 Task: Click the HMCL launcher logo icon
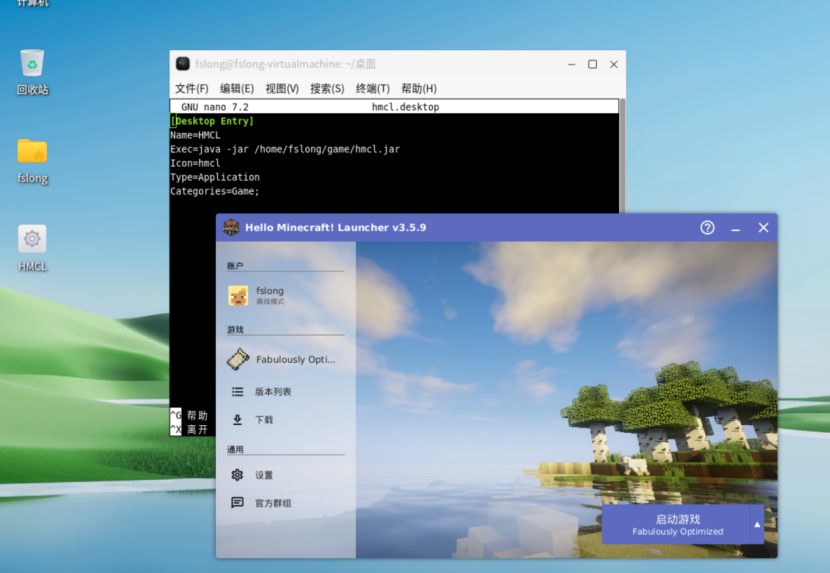coord(231,227)
